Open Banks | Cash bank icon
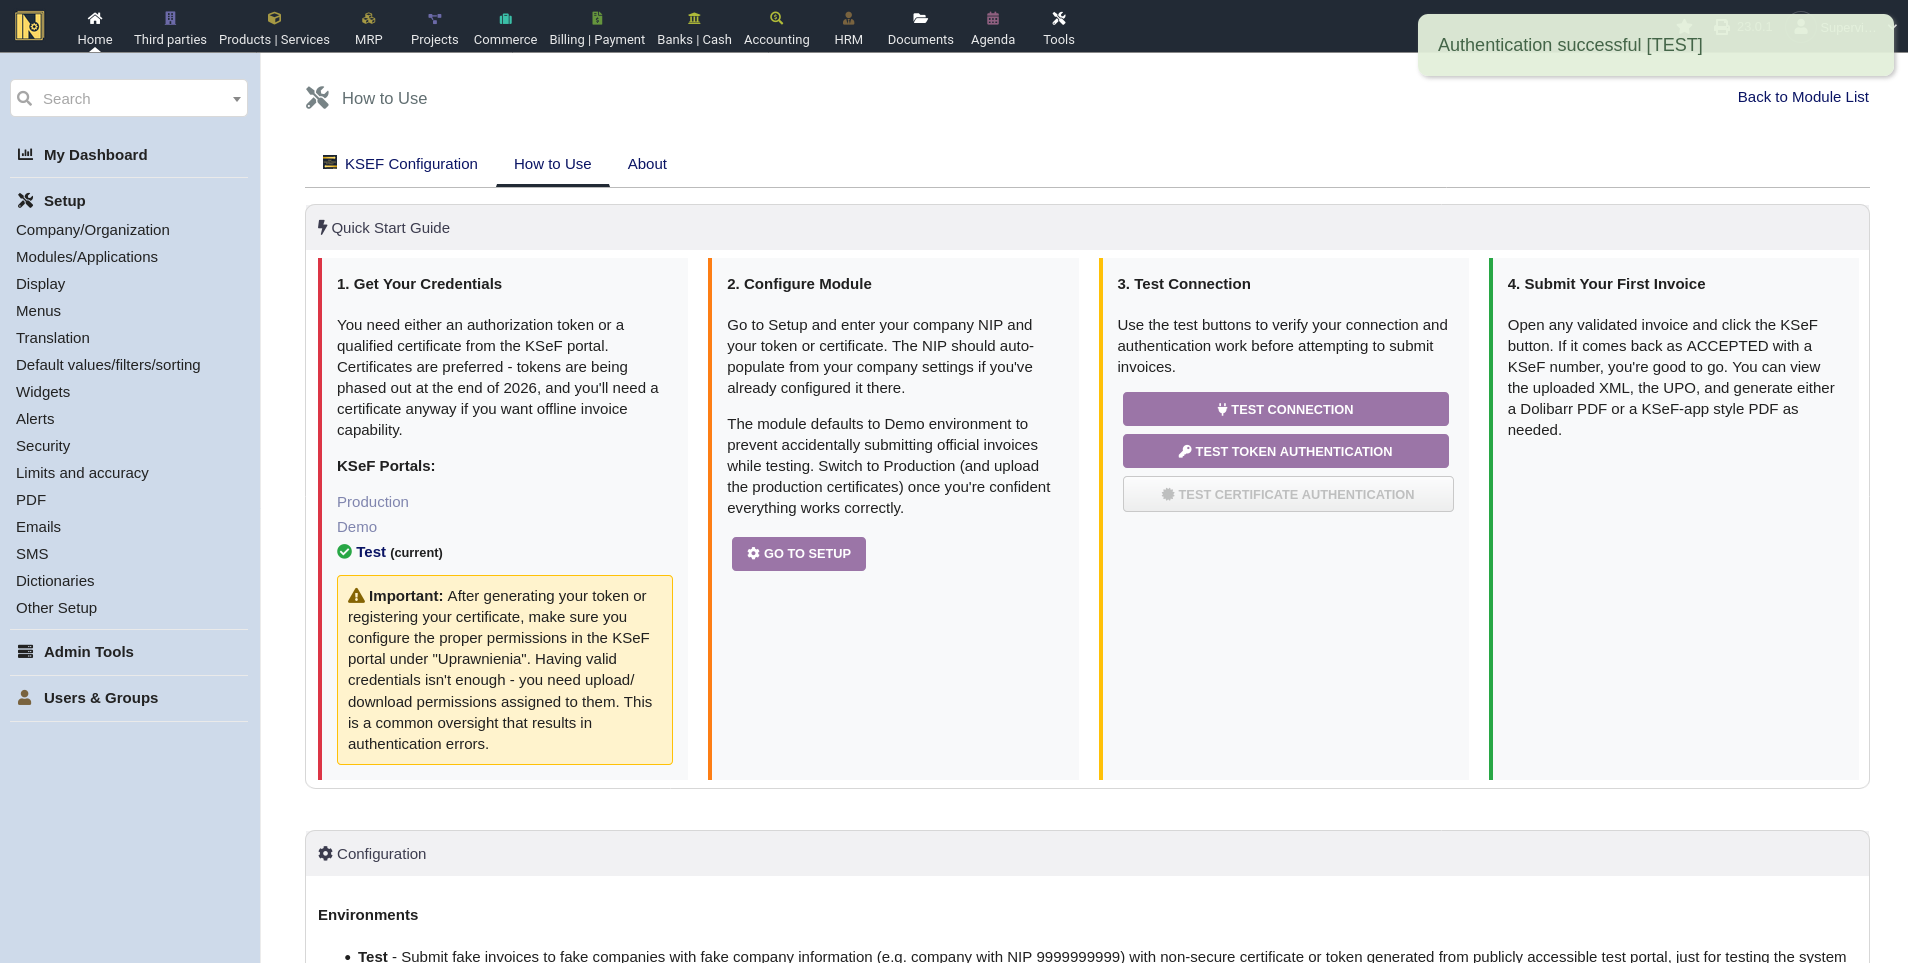This screenshot has width=1908, height=963. [x=694, y=18]
